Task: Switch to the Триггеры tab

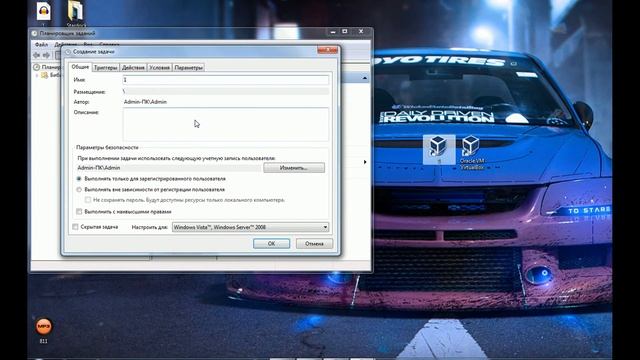Action: pyautogui.click(x=106, y=68)
